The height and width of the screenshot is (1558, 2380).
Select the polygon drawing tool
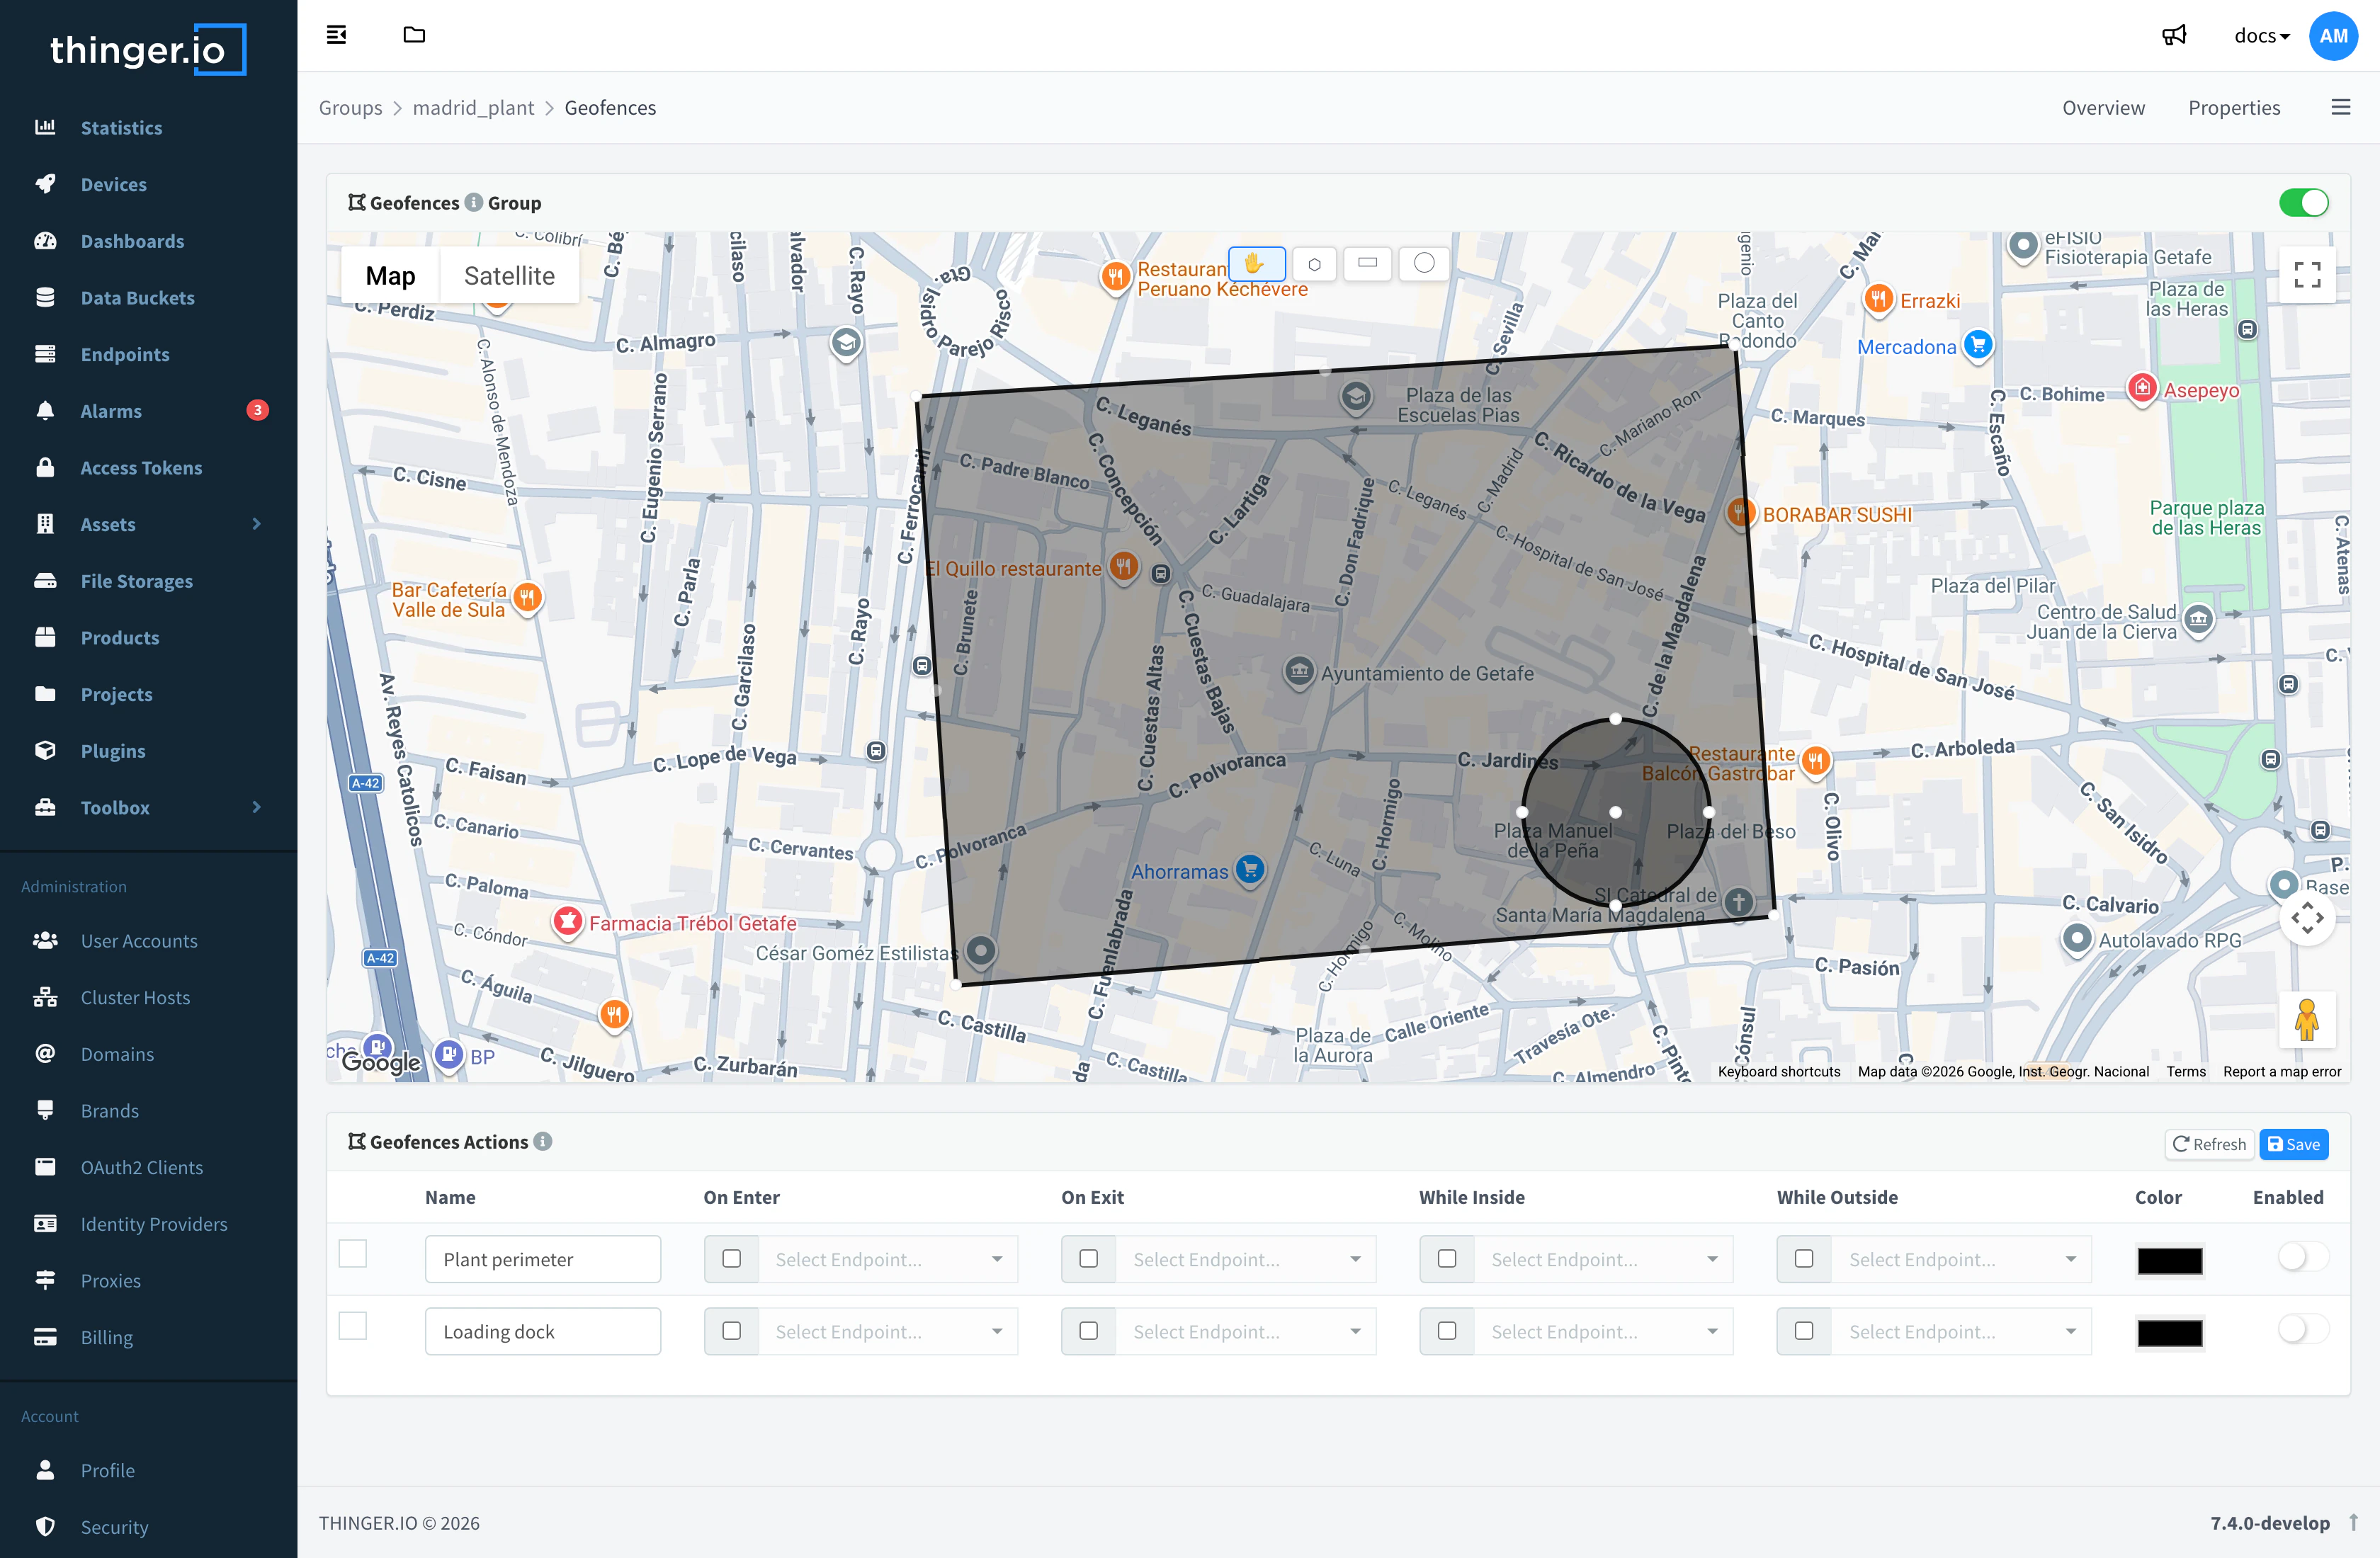tap(1314, 264)
